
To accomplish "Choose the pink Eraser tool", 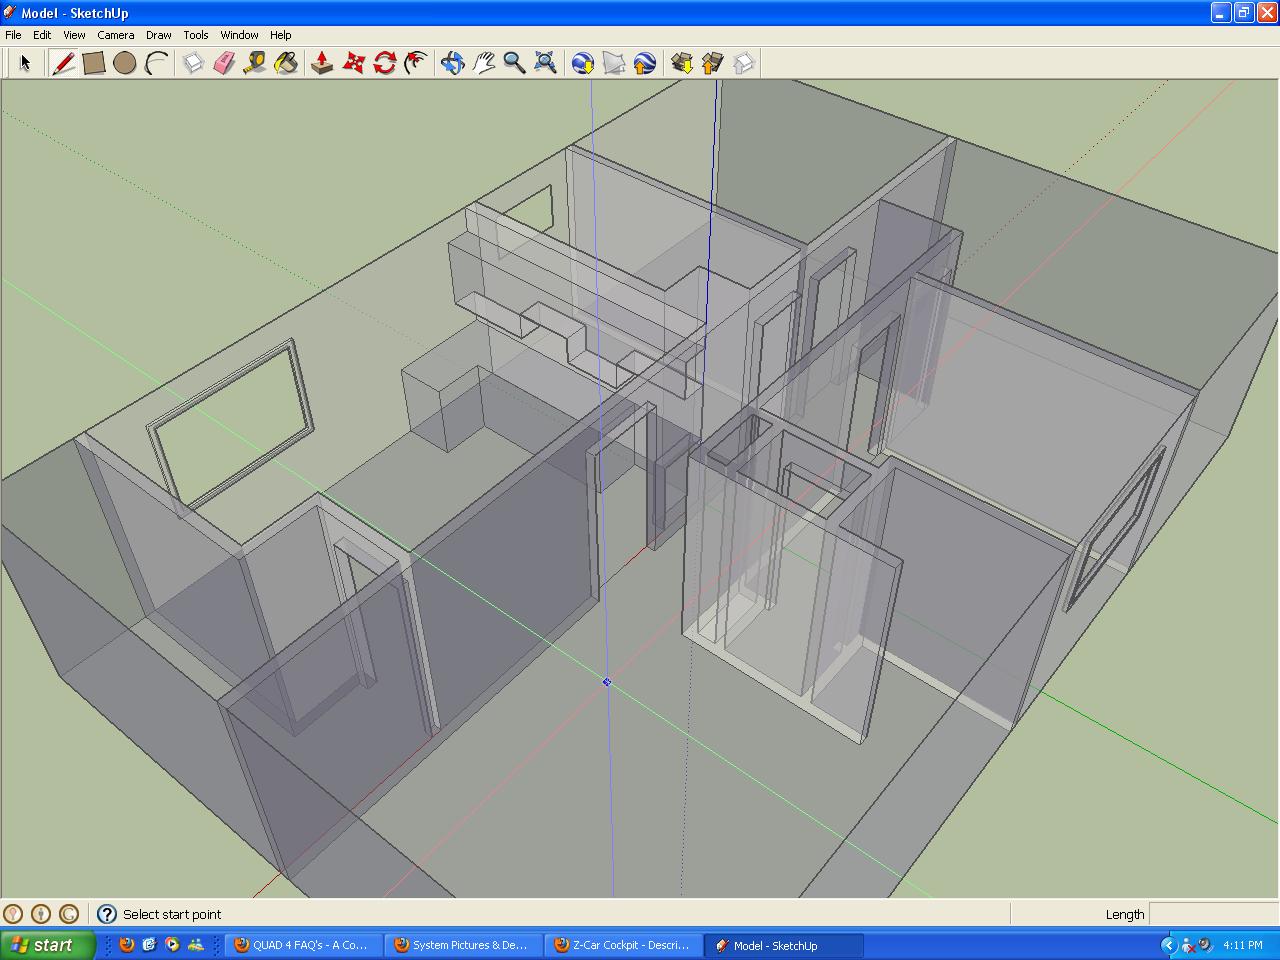I will tap(224, 63).
